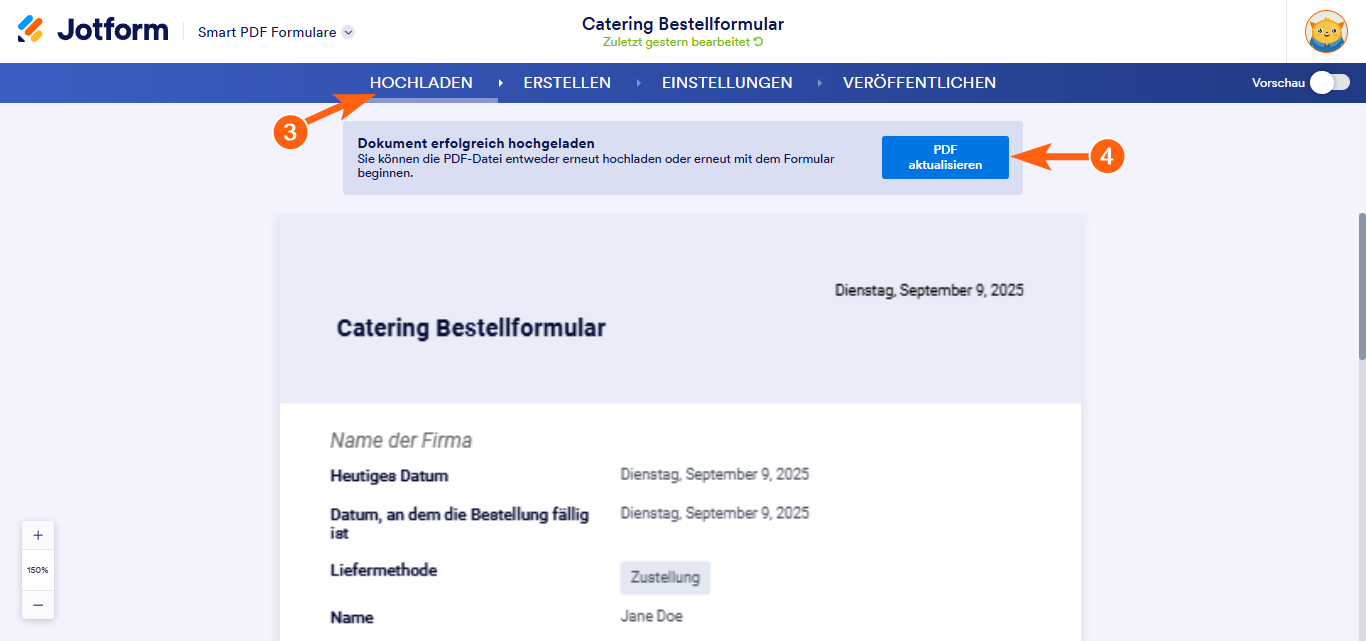Click the Zustellung delivery method chip
Image resolution: width=1366 pixels, height=641 pixels.
[665, 577]
